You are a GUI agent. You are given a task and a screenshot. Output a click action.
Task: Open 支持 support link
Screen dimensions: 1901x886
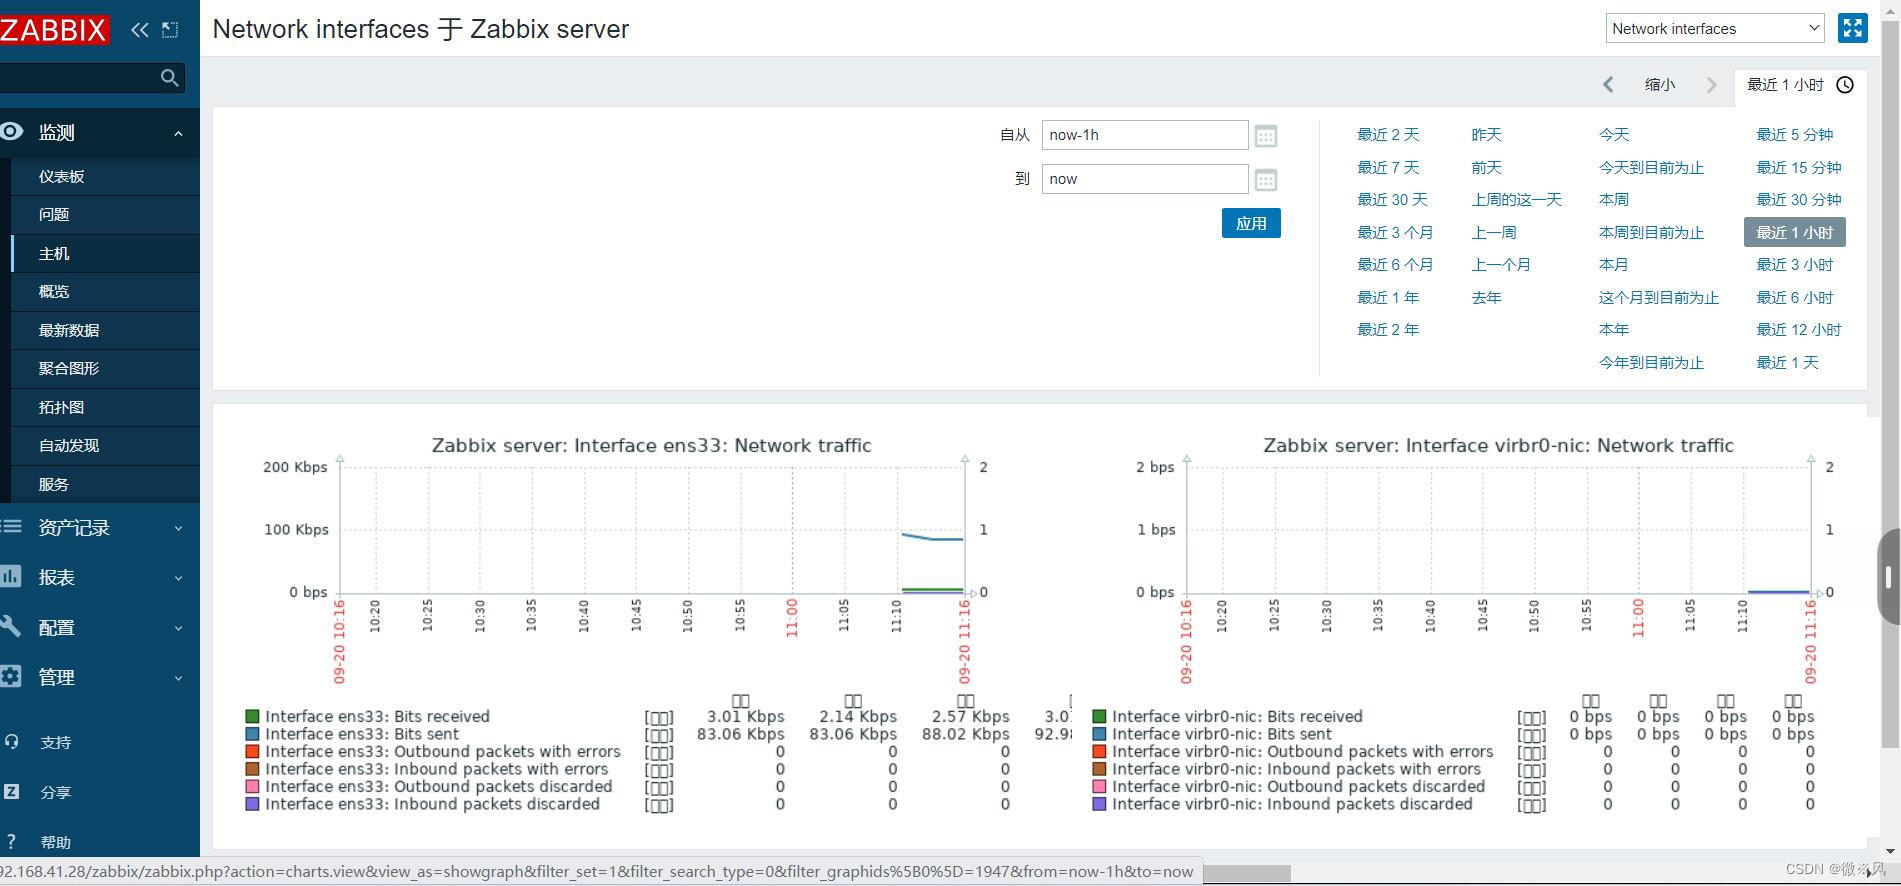click(x=55, y=742)
